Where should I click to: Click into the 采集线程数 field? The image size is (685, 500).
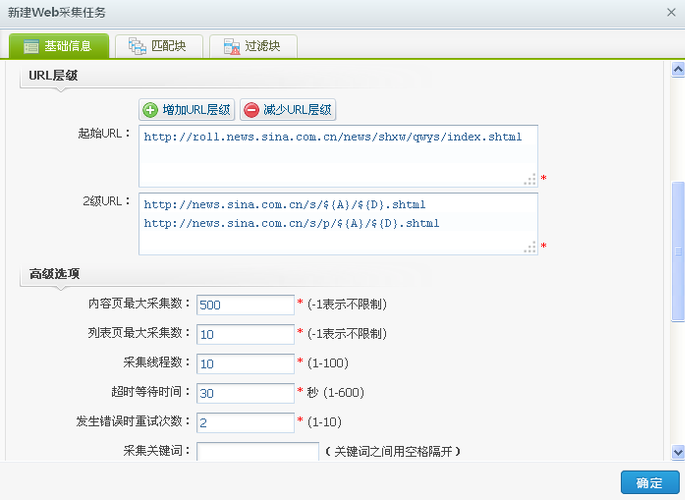pyautogui.click(x=245, y=363)
